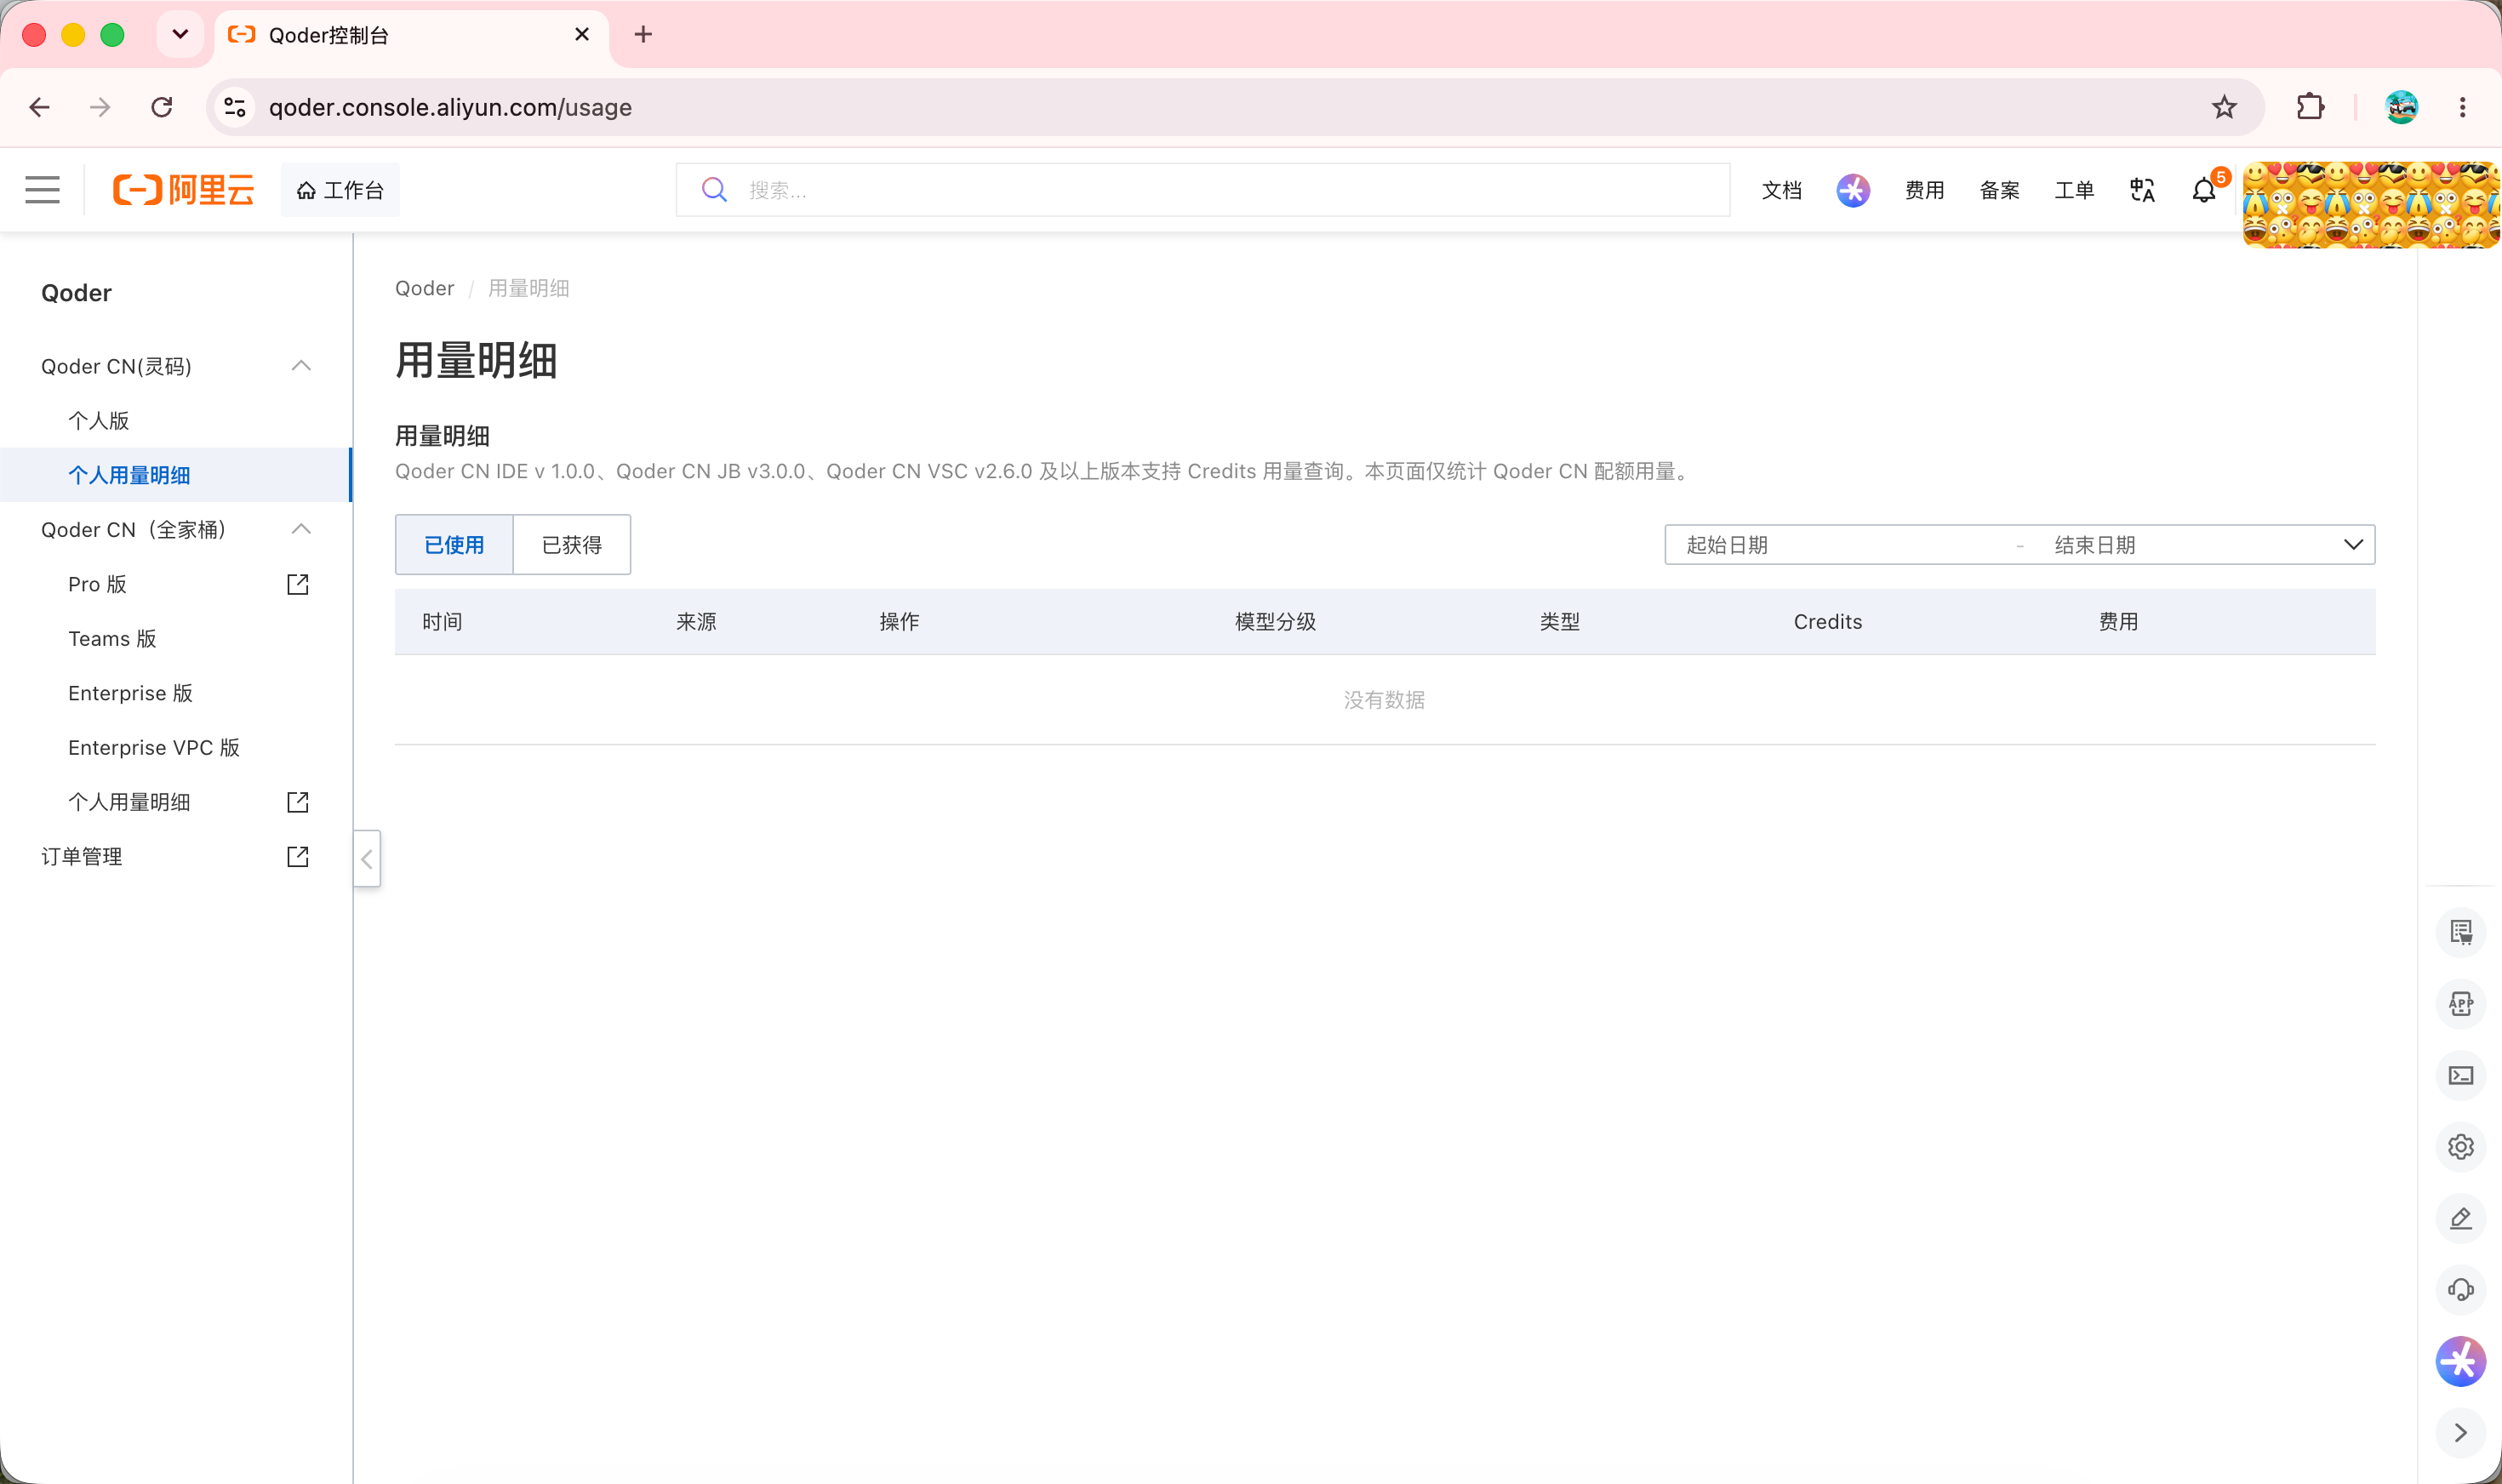Collapse the sidebar with the arrow handle
Image resolution: width=2502 pixels, height=1484 pixels.
point(367,858)
